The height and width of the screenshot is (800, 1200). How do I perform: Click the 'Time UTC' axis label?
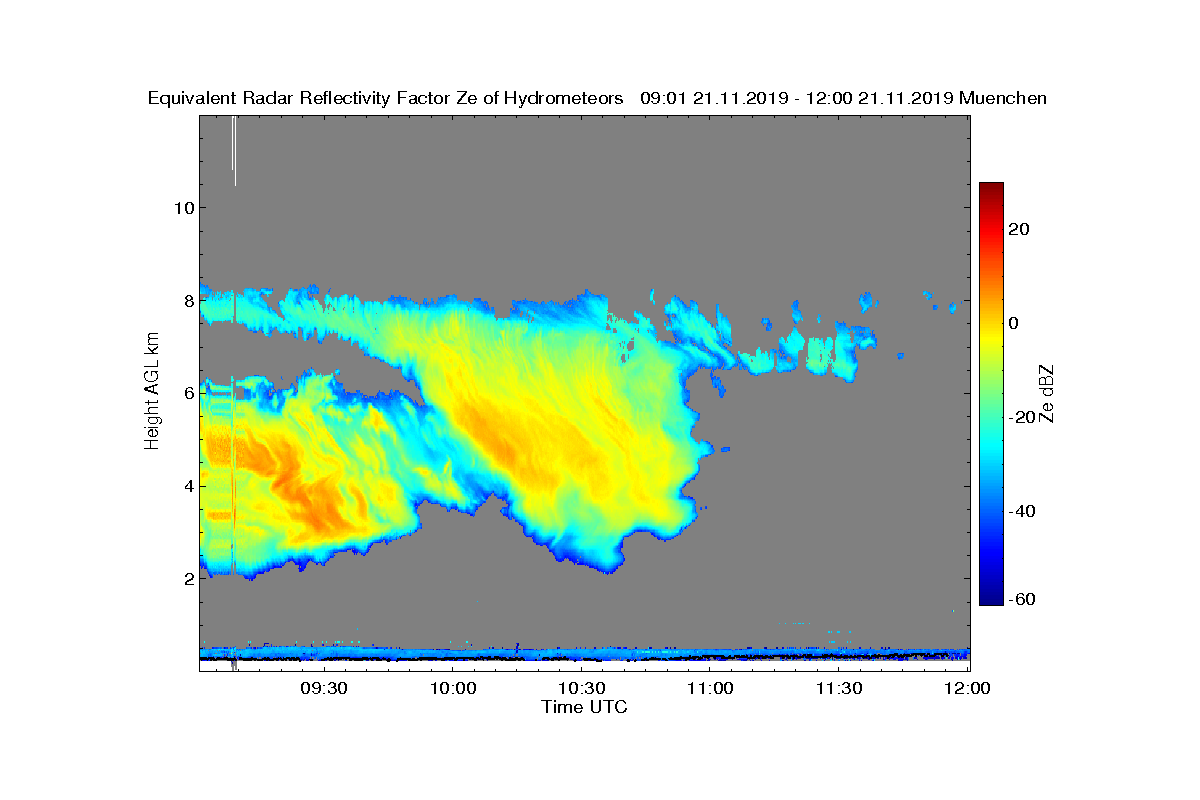[x=585, y=707]
